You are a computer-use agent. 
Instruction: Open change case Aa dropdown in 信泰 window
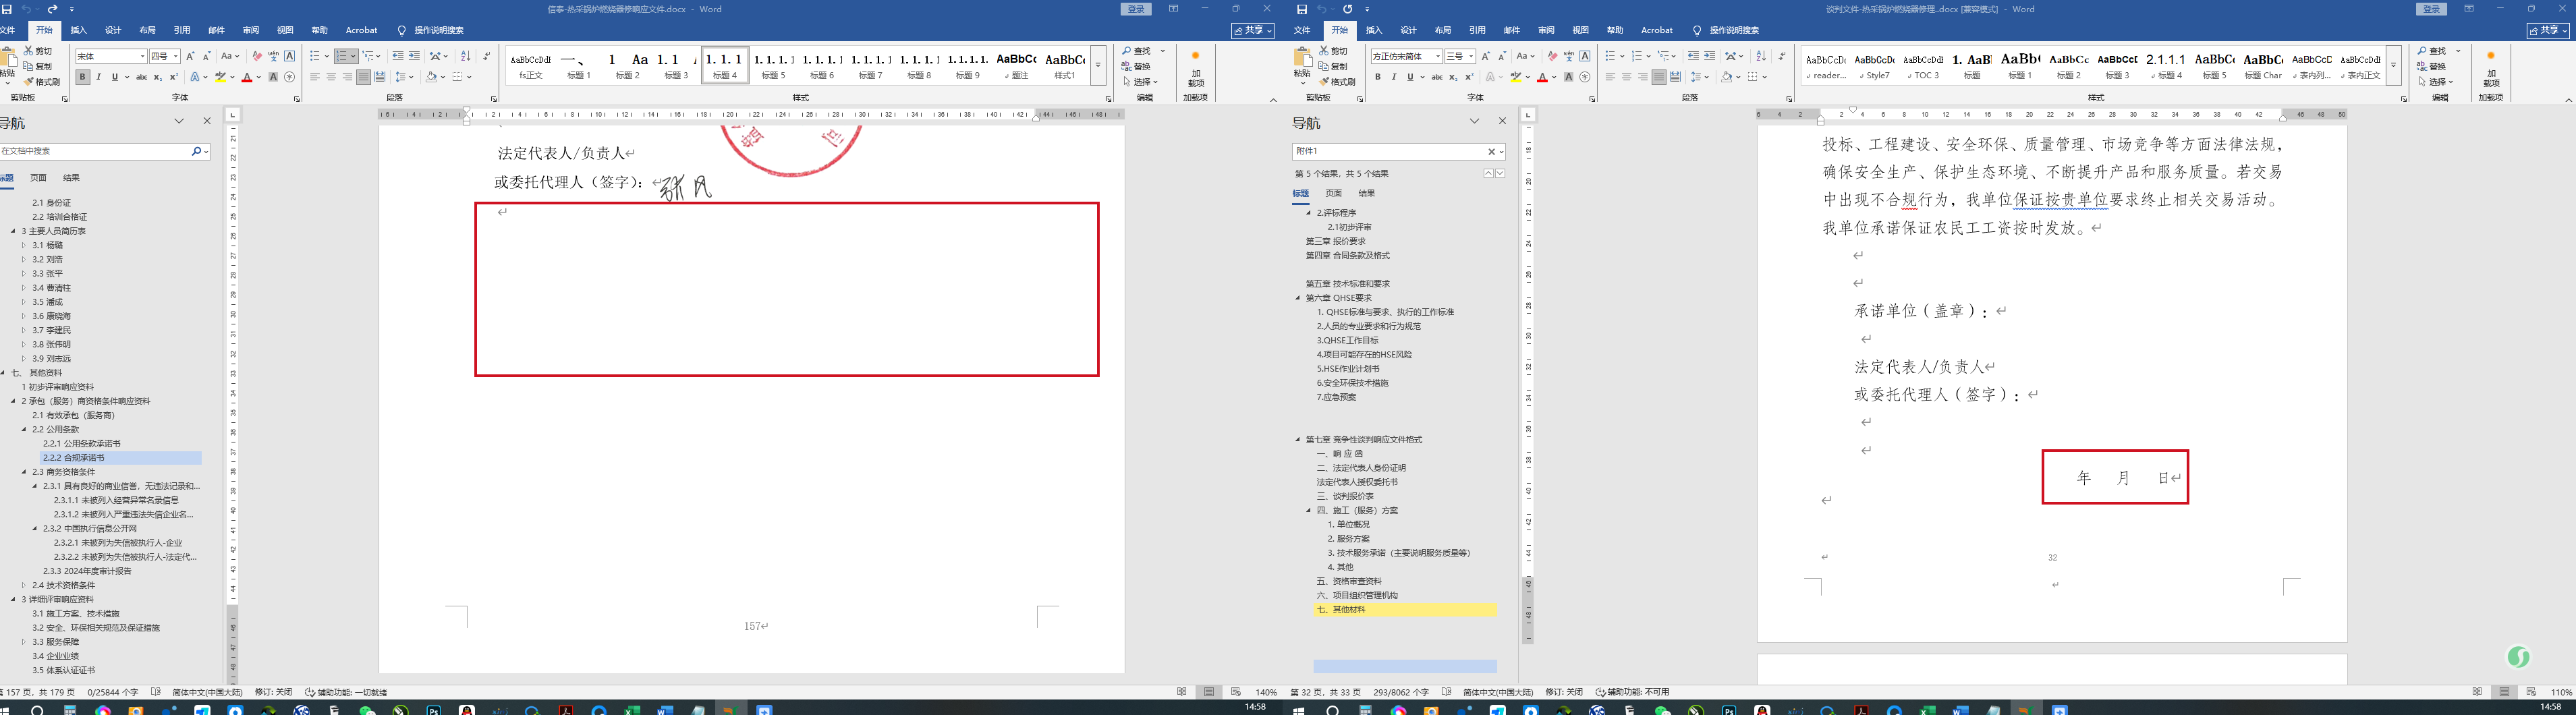(x=230, y=56)
